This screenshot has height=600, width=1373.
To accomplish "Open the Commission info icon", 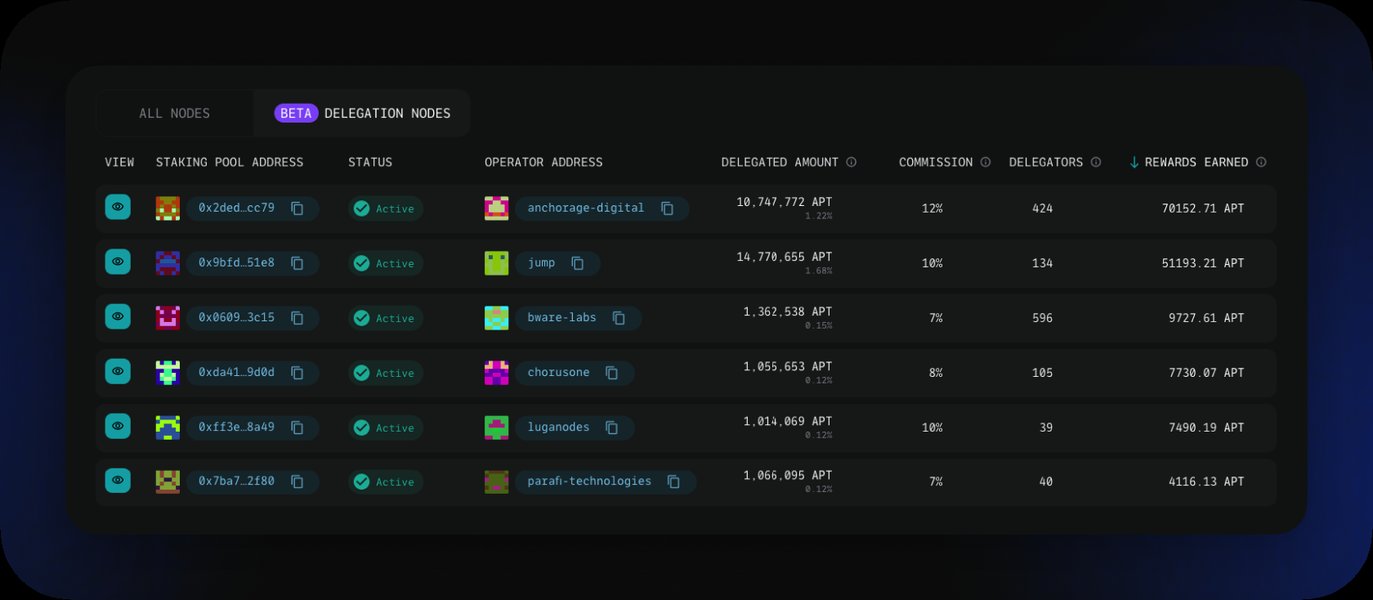I will click(985, 162).
